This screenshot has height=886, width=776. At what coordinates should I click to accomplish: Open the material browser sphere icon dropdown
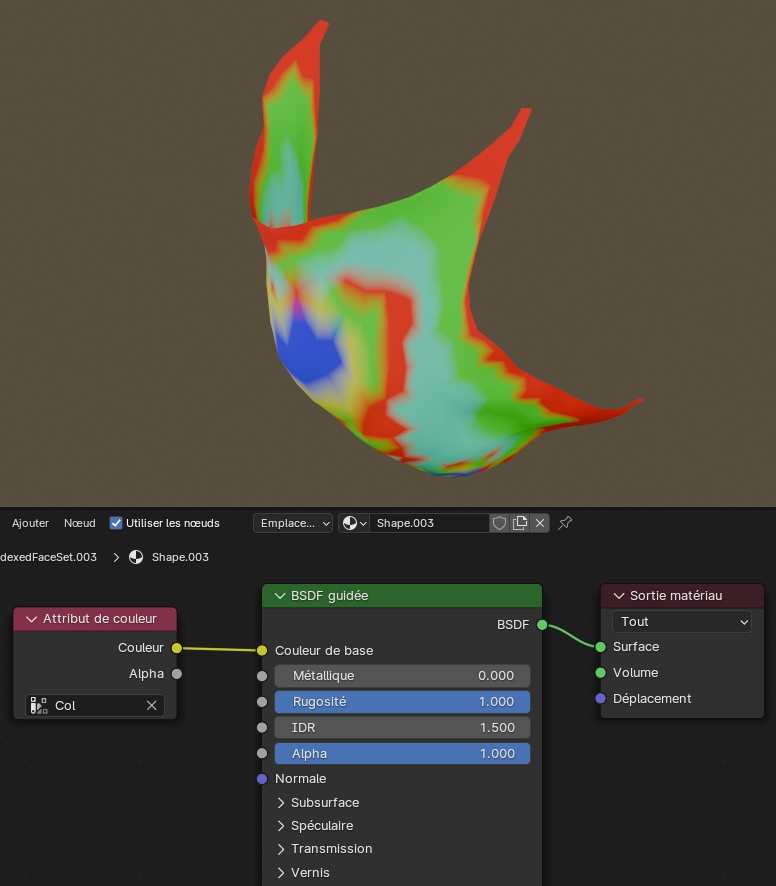[354, 523]
